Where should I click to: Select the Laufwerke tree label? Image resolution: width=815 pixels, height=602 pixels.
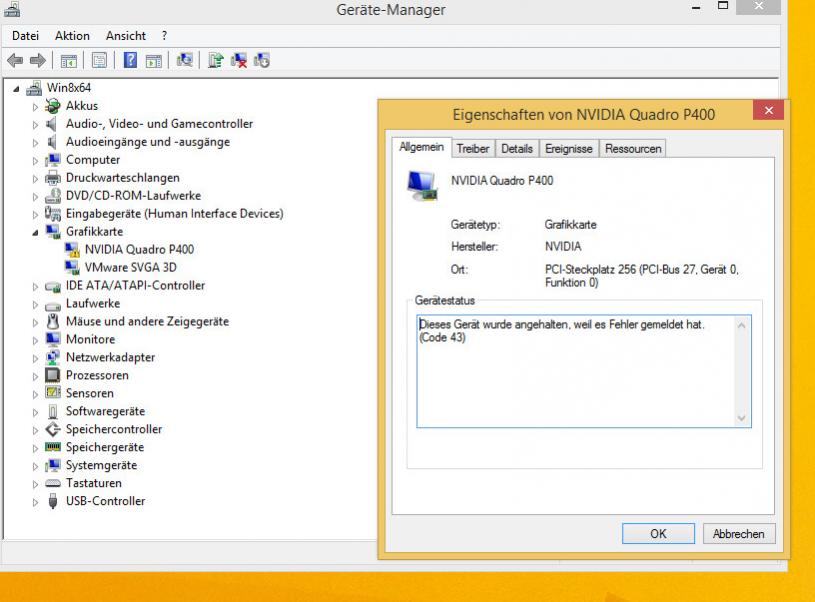93,303
